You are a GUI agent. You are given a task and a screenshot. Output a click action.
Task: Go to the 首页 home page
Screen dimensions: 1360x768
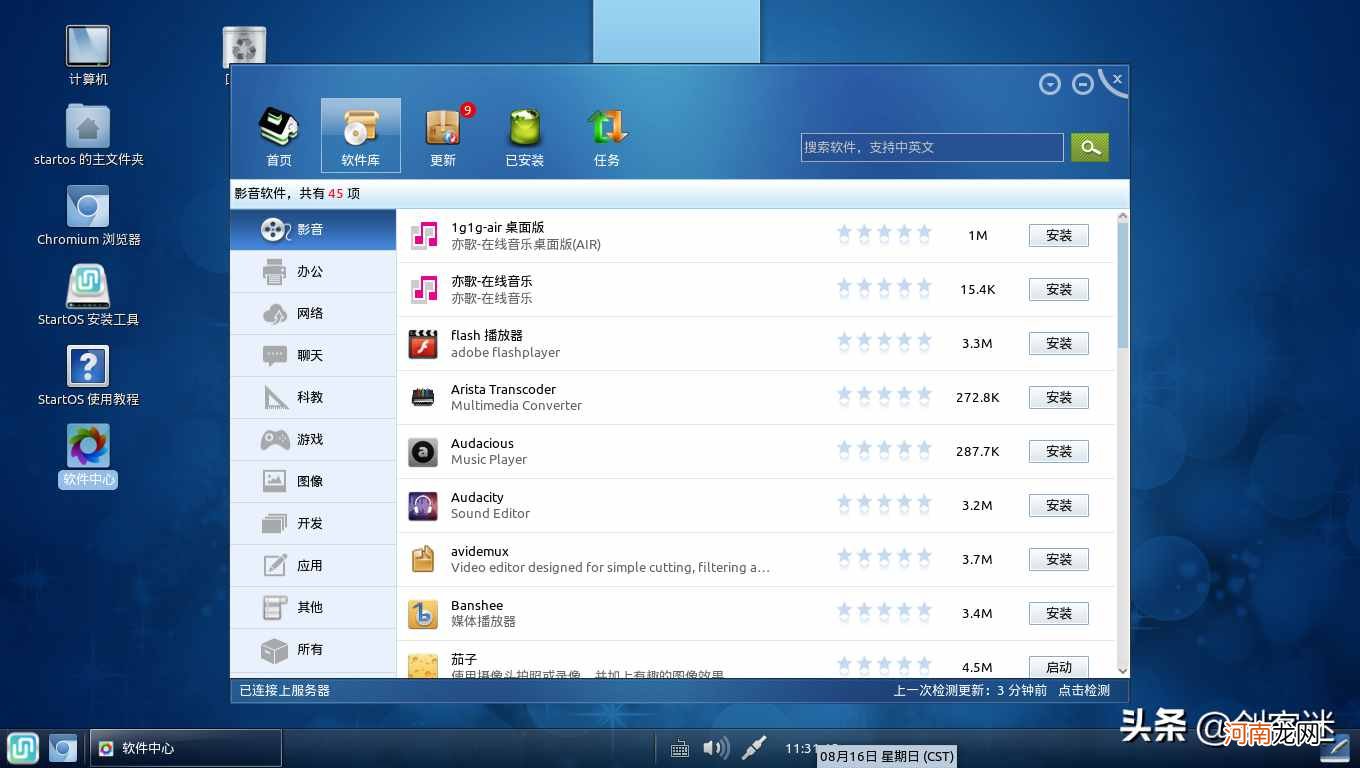pyautogui.click(x=278, y=135)
